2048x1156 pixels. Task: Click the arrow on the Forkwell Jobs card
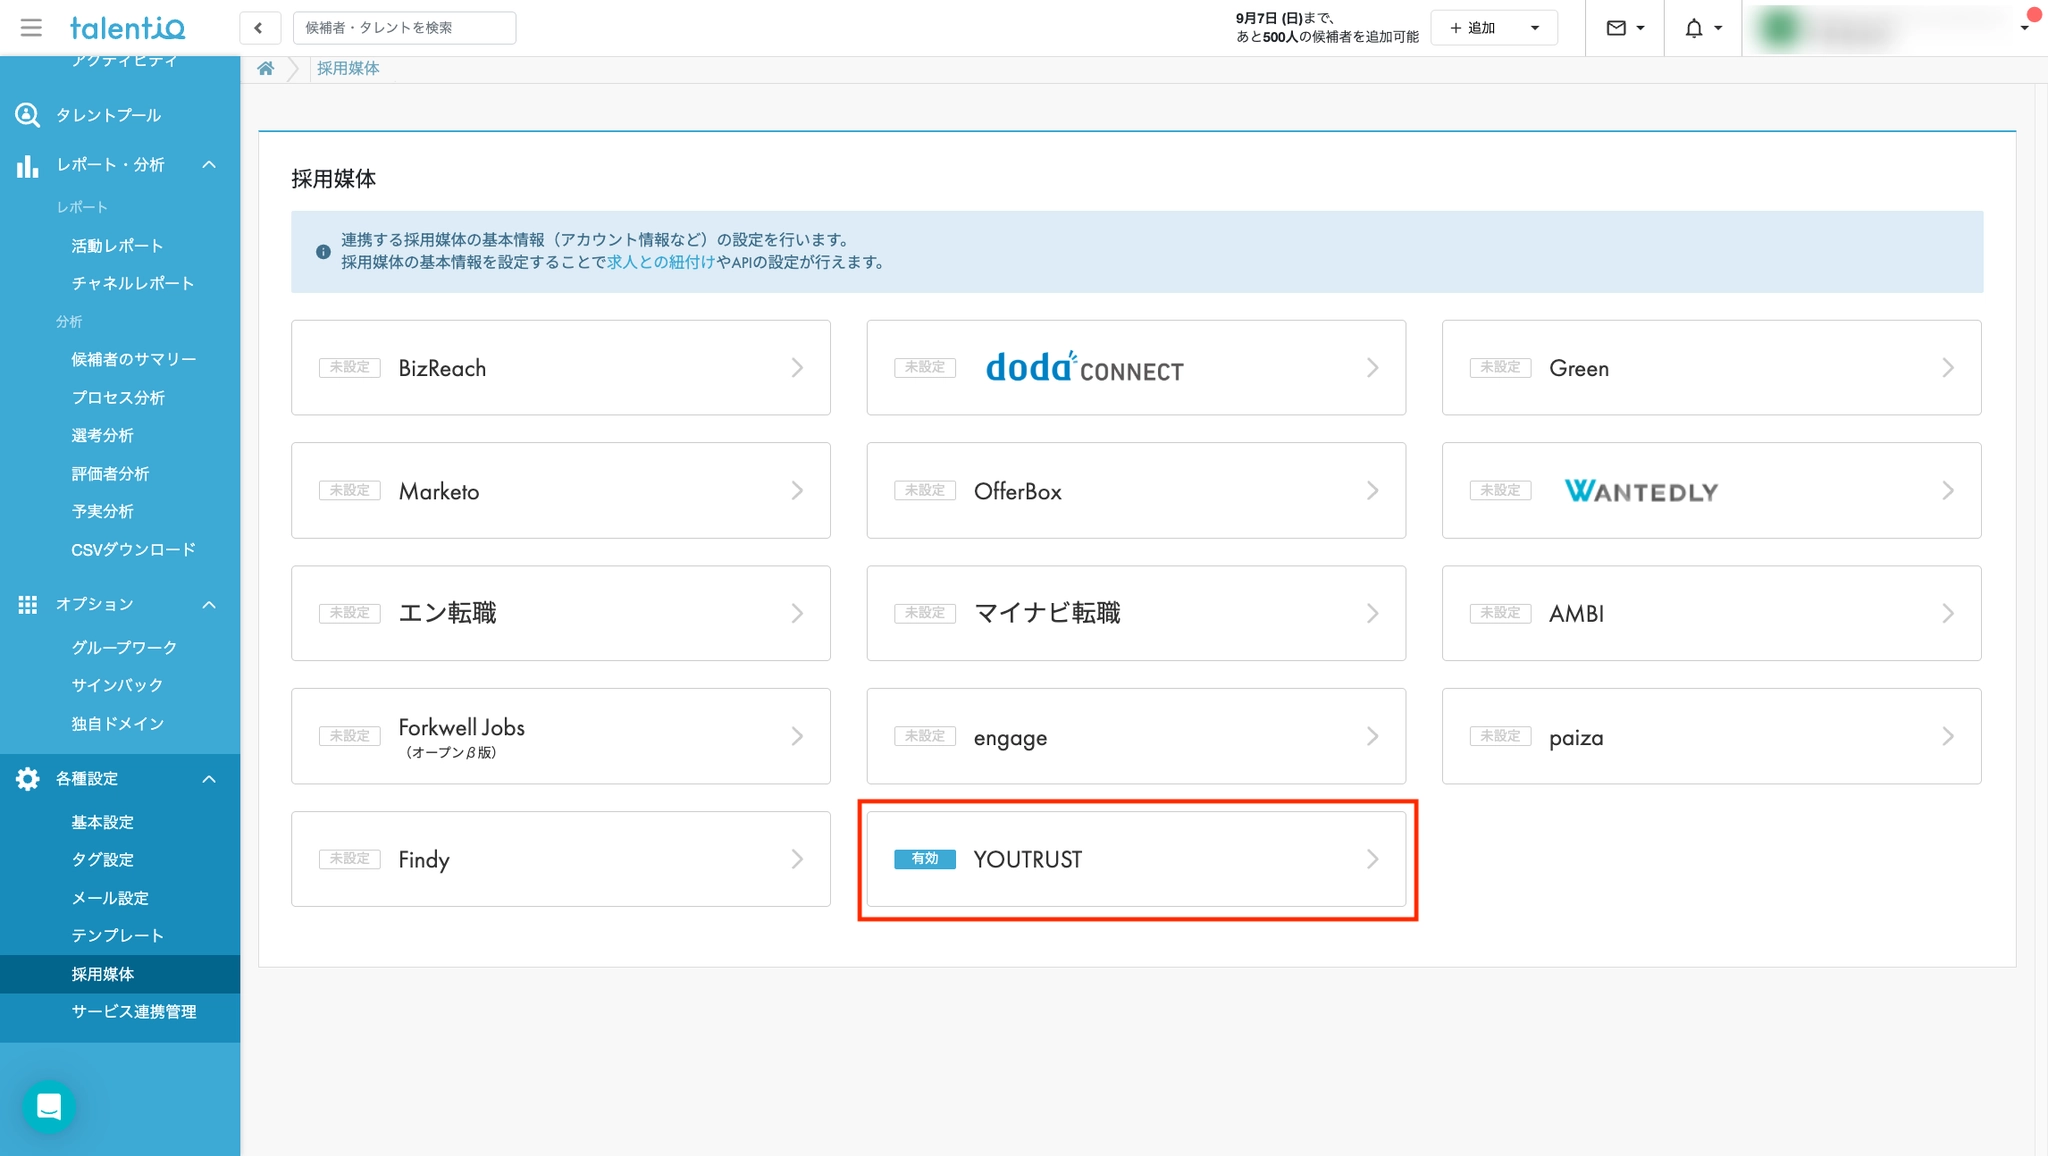[x=797, y=736]
